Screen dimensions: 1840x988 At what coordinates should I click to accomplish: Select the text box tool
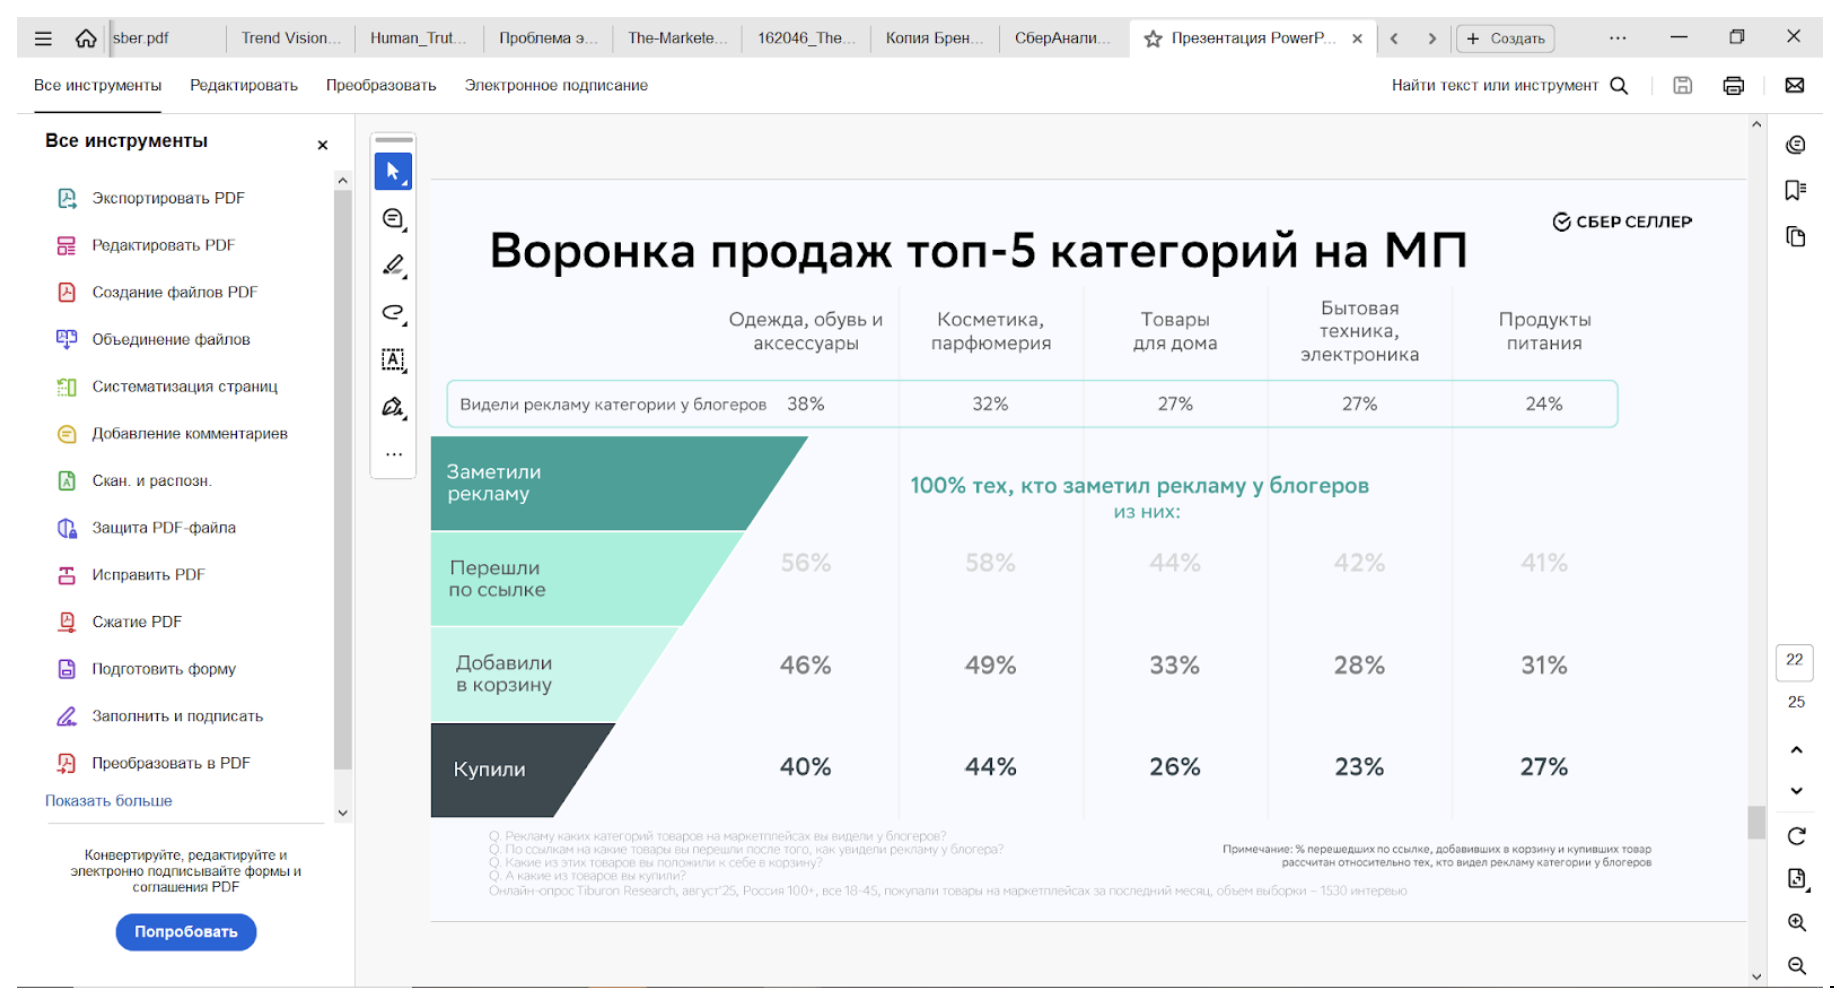(x=393, y=360)
